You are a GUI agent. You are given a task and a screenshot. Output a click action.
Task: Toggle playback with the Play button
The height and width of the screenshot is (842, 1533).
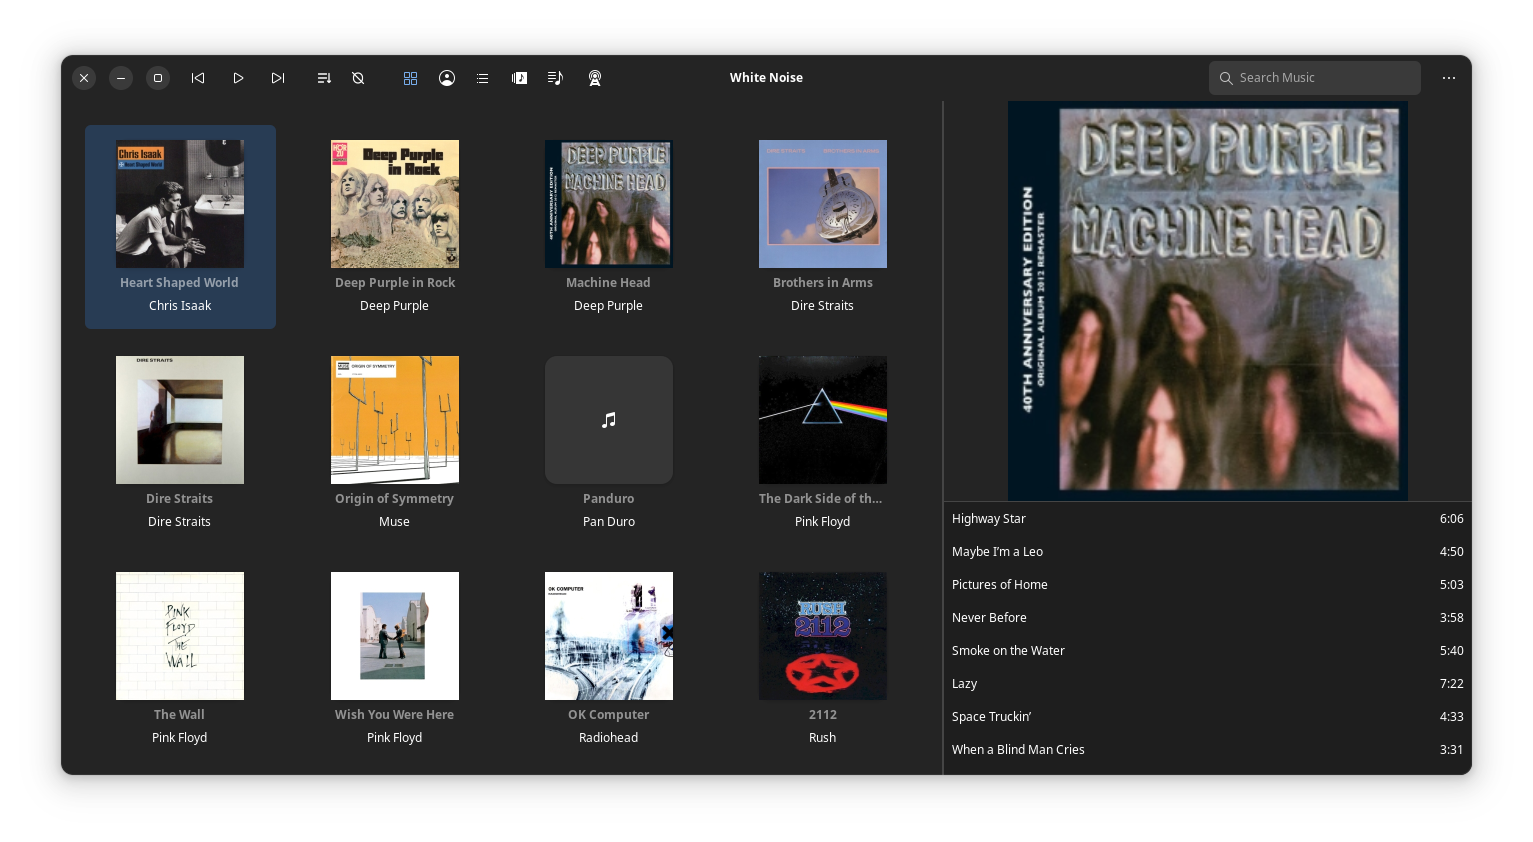pos(238,77)
